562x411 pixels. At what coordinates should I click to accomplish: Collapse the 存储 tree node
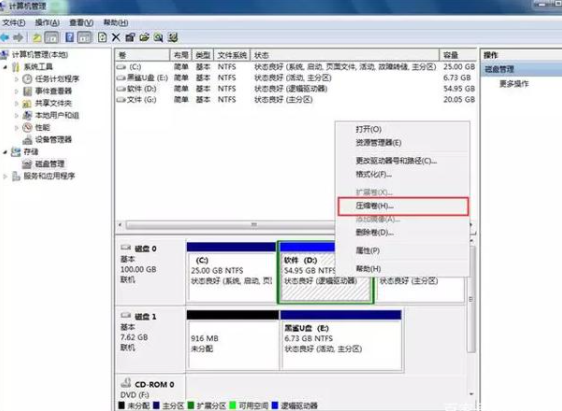click(x=5, y=152)
